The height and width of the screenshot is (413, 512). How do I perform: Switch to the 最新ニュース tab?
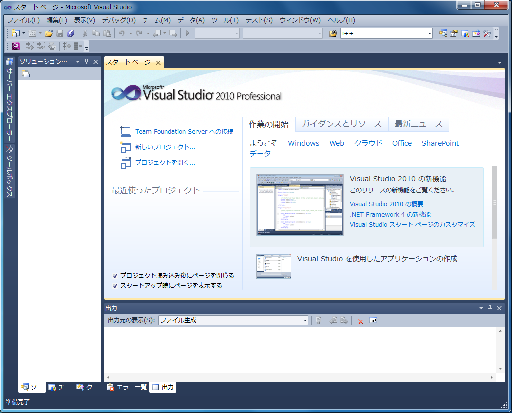pos(419,124)
